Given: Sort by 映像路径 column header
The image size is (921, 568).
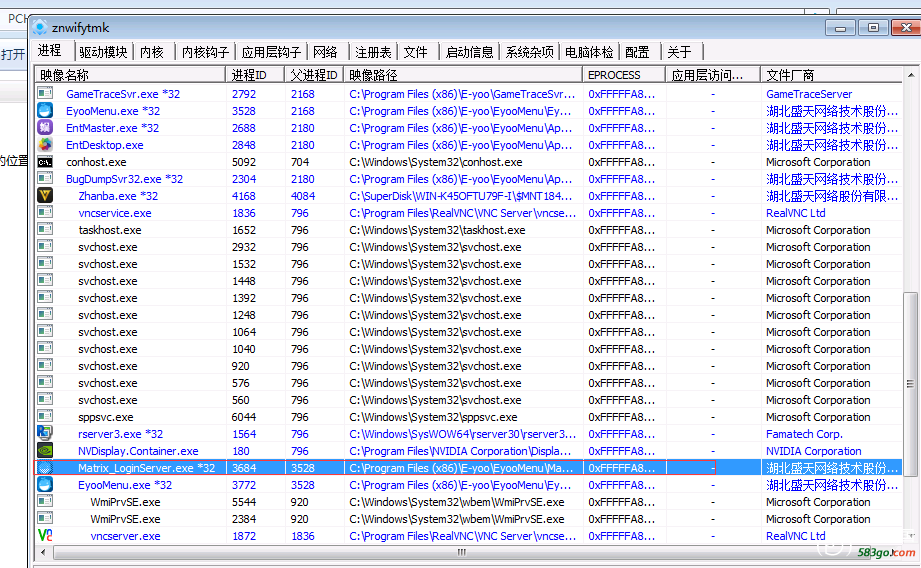Looking at the screenshot, I should (x=463, y=75).
